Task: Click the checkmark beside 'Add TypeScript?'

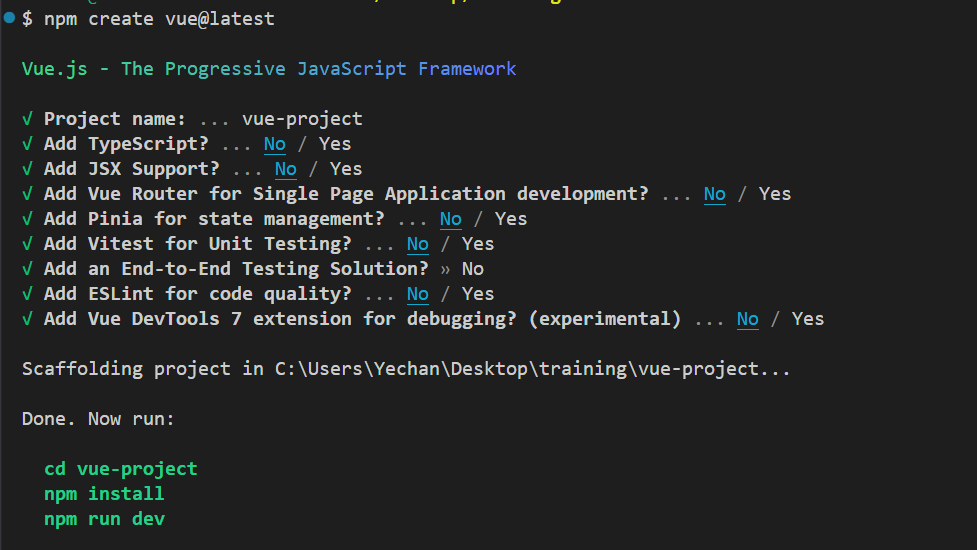Action: tap(27, 144)
